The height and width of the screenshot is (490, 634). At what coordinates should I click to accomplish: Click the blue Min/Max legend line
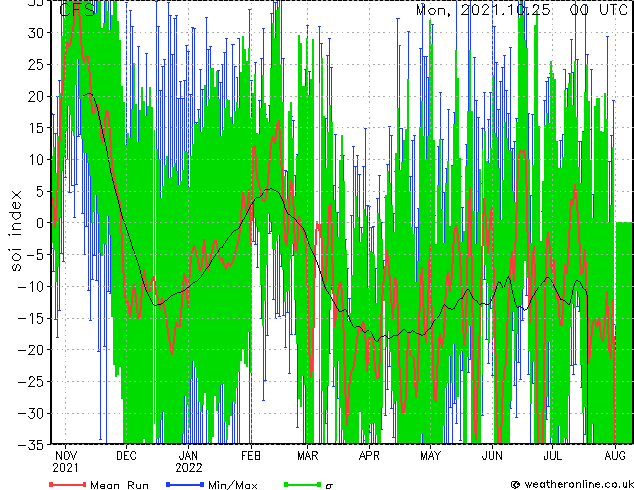(x=185, y=484)
